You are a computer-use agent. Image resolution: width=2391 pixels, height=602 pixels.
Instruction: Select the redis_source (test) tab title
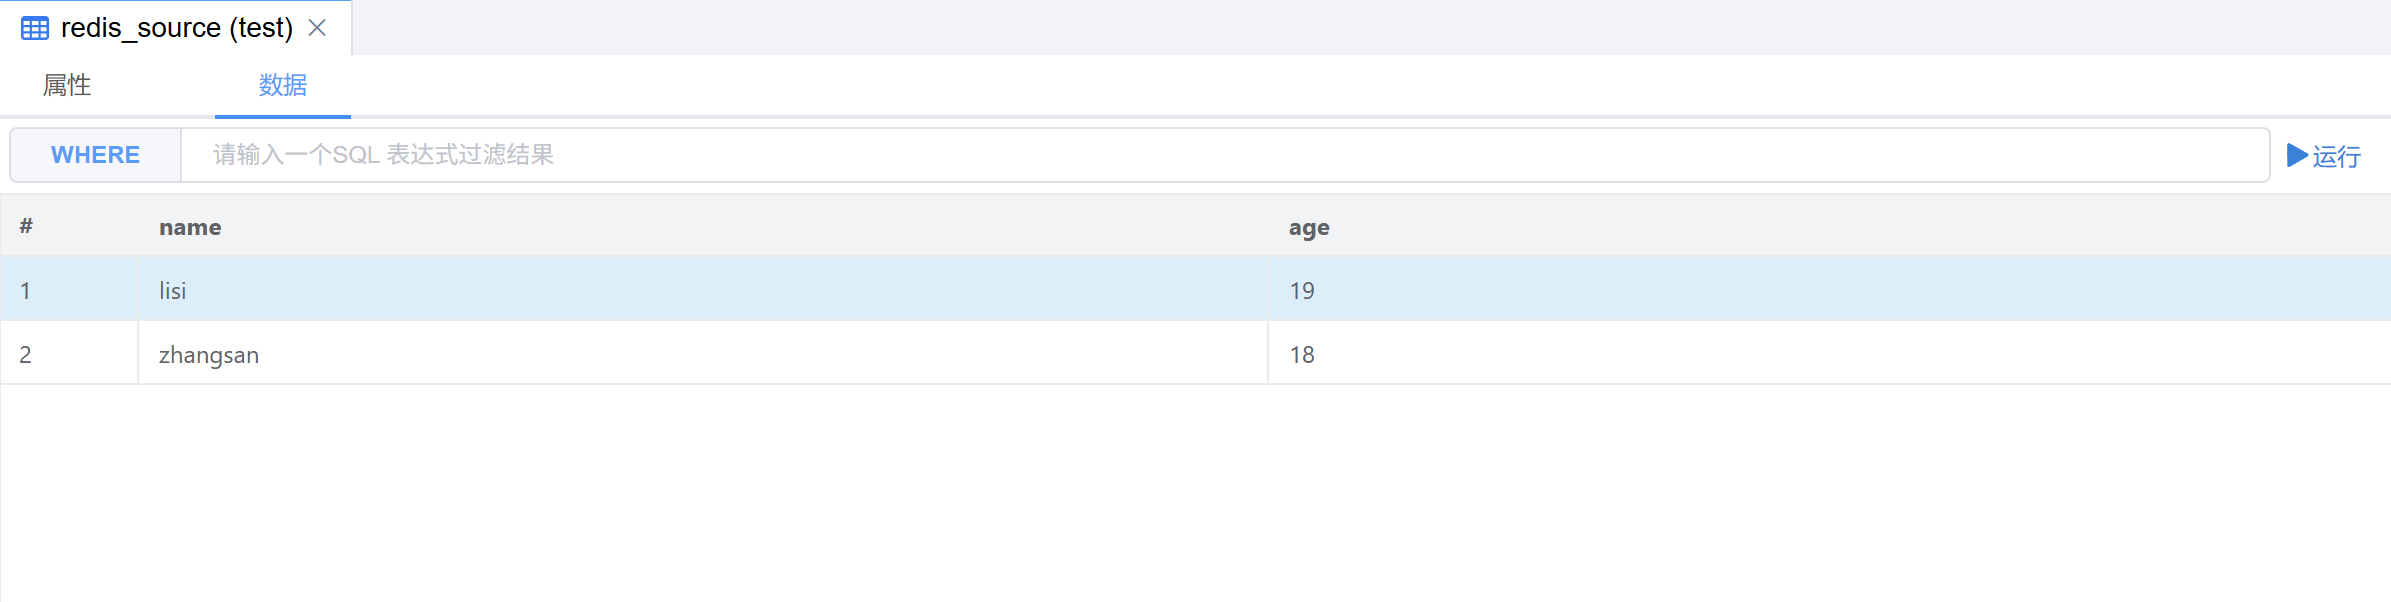(177, 28)
